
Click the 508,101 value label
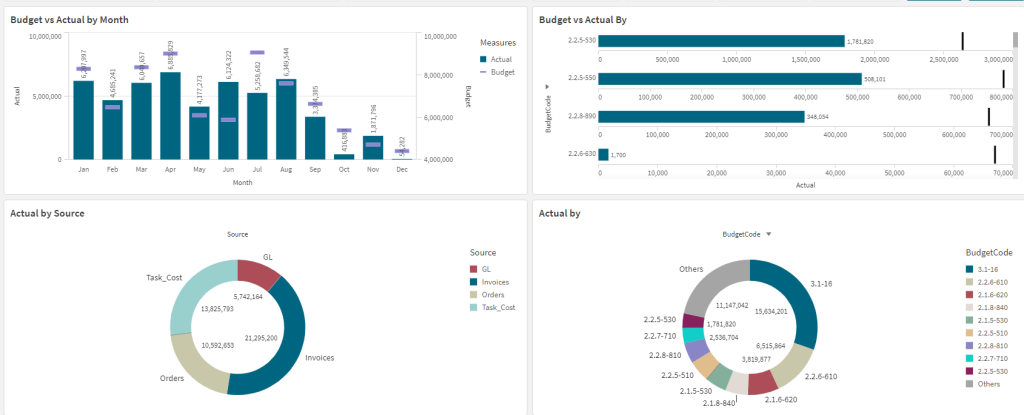point(875,80)
